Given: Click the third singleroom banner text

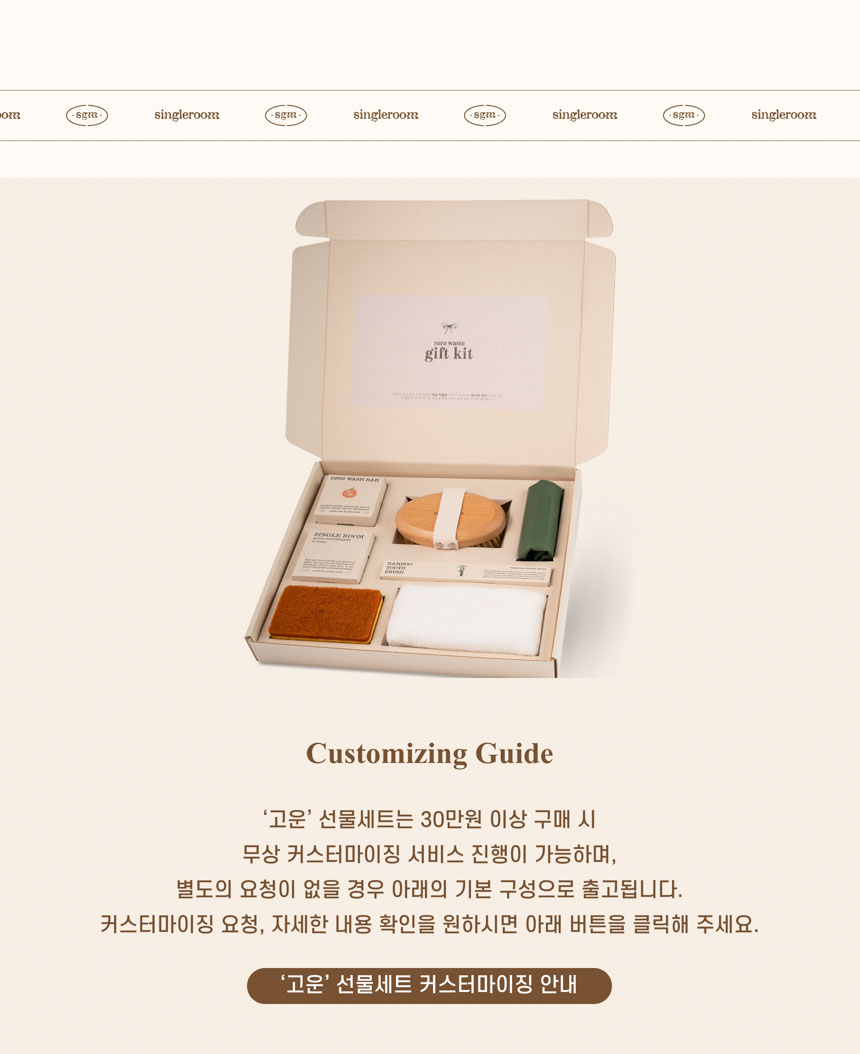Looking at the screenshot, I should point(585,115).
